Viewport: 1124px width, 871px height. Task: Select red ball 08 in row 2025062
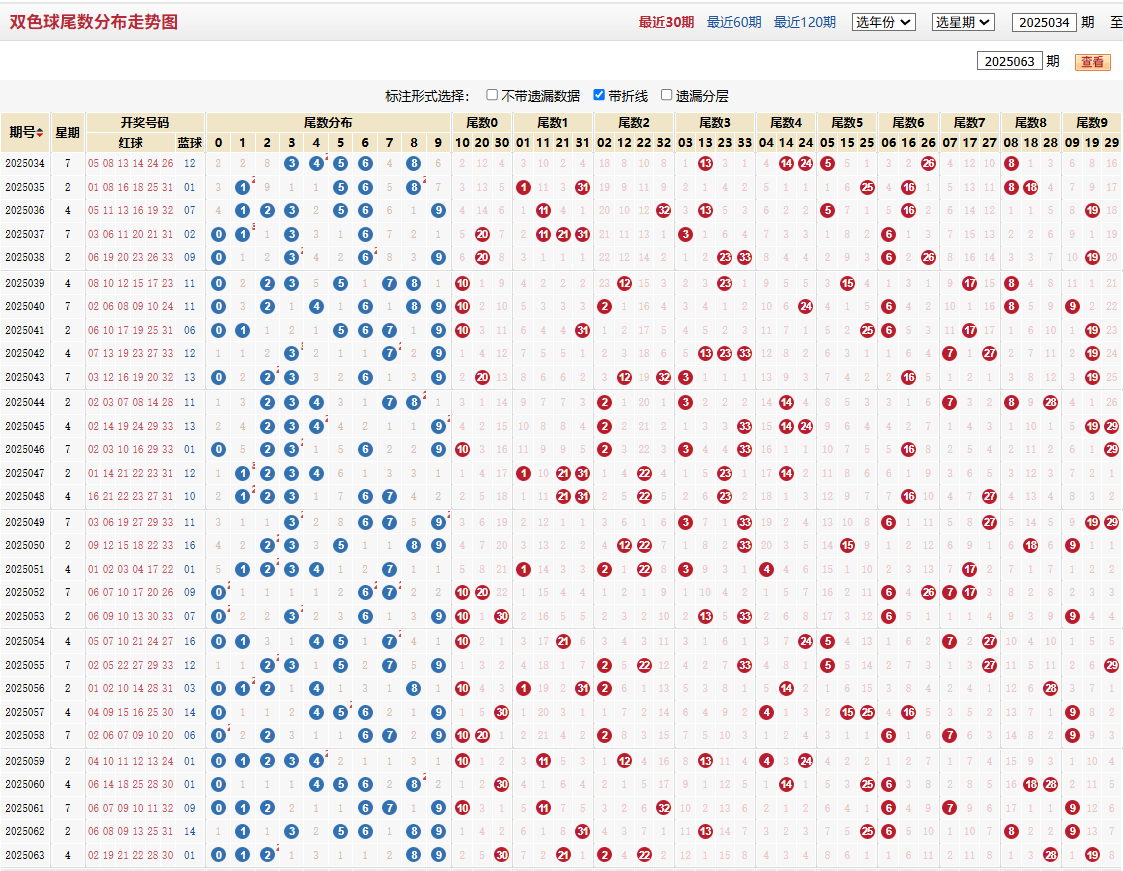pyautogui.click(x=1011, y=832)
